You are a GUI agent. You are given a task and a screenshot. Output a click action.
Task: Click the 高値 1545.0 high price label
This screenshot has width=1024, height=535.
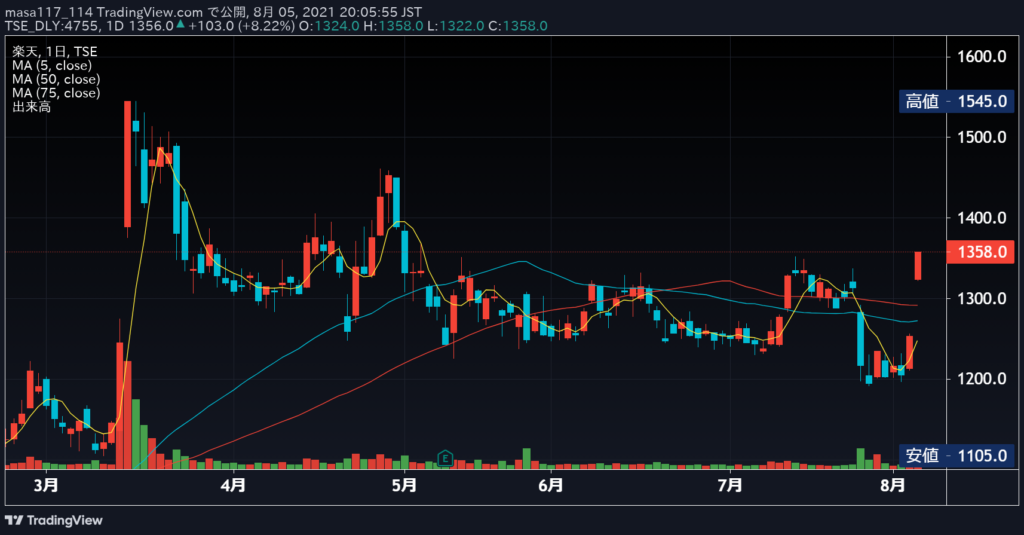point(956,101)
